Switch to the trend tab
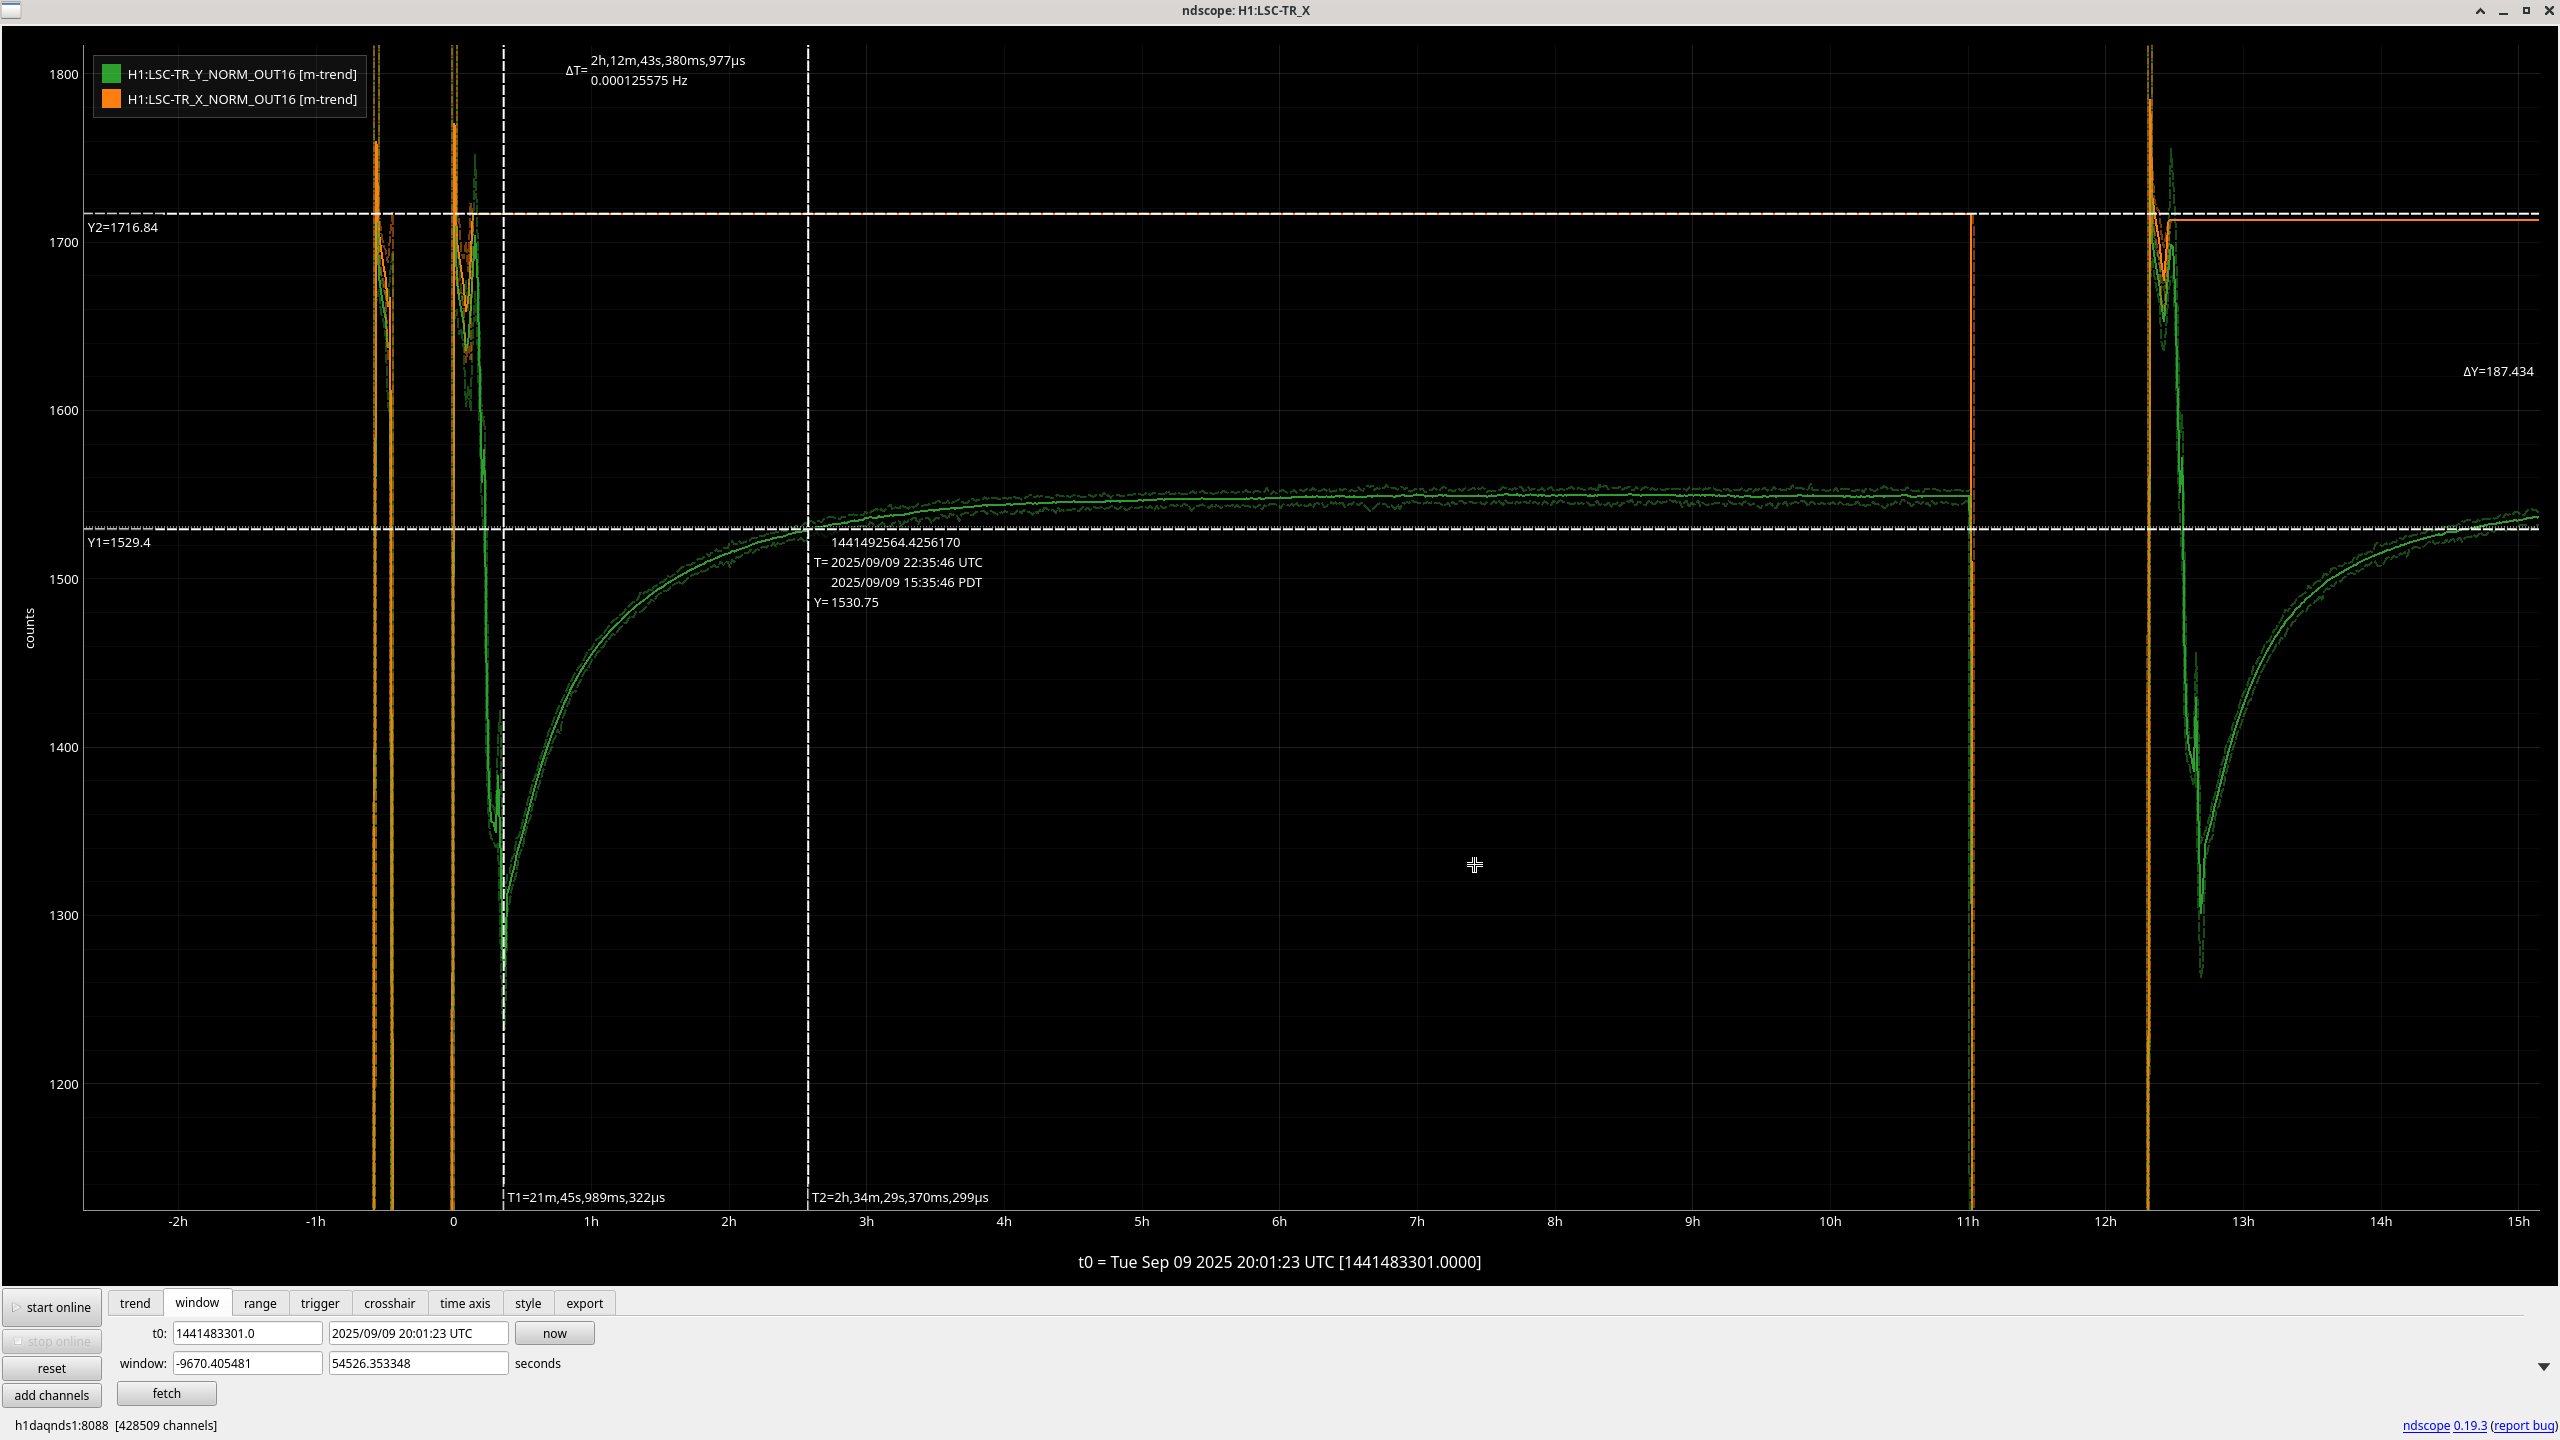Viewport: 2560px width, 1440px height. [x=135, y=1303]
